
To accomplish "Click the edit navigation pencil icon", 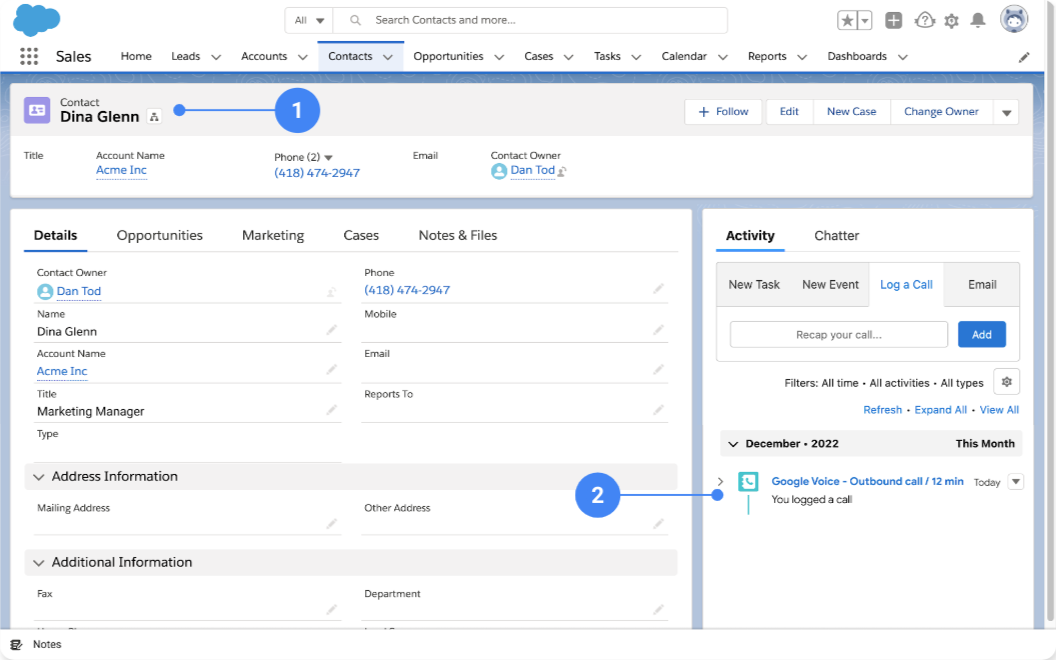I will [1024, 57].
